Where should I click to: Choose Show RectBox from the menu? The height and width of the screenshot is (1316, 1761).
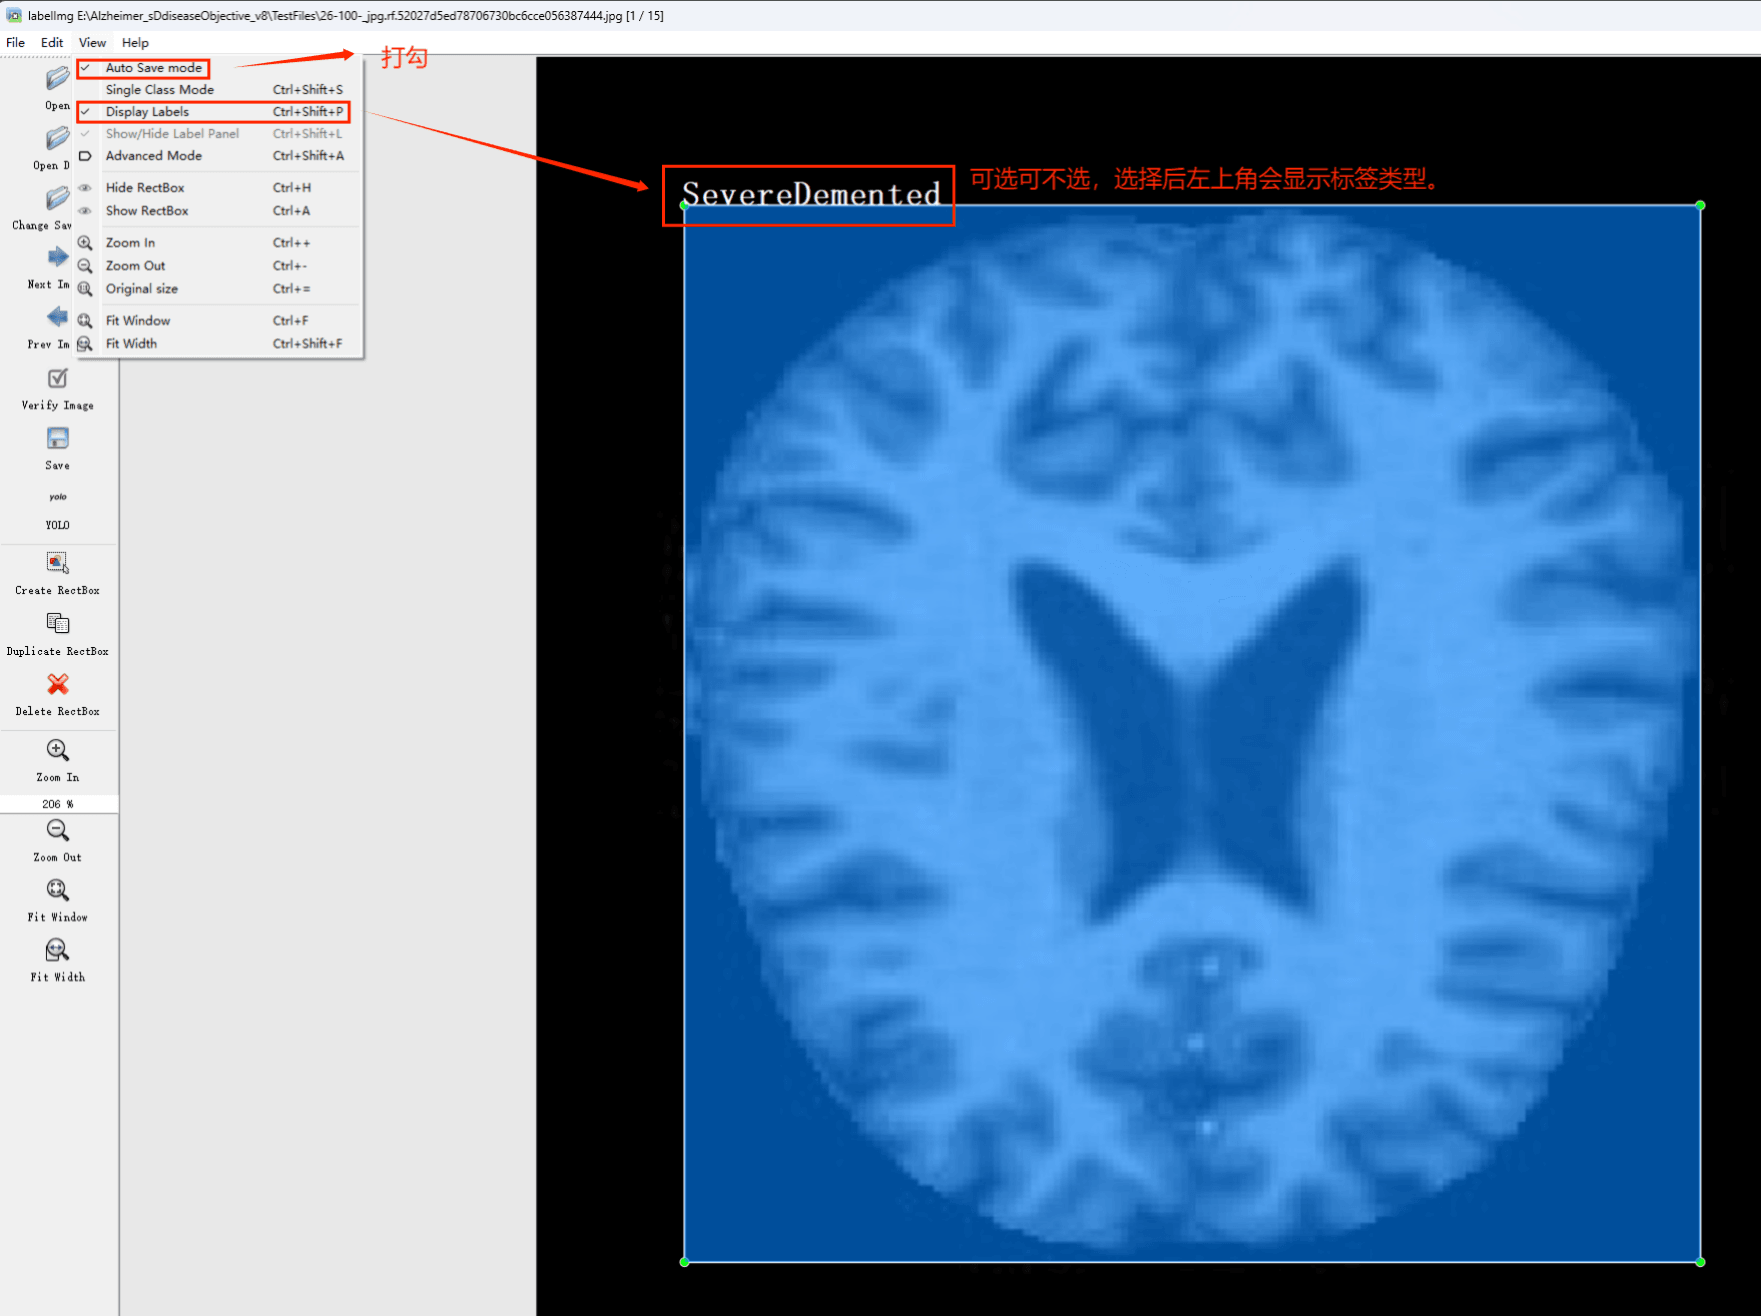pyautogui.click(x=218, y=211)
